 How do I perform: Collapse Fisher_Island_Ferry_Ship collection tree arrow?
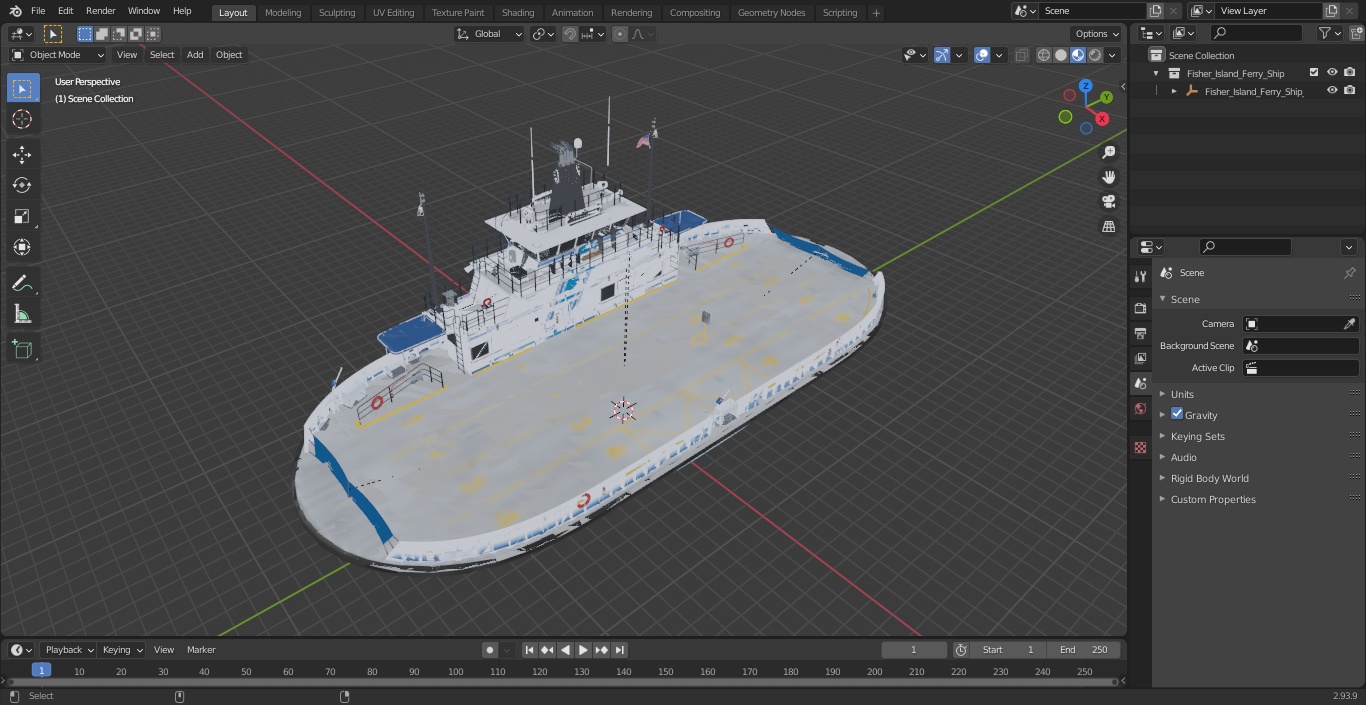point(1156,73)
